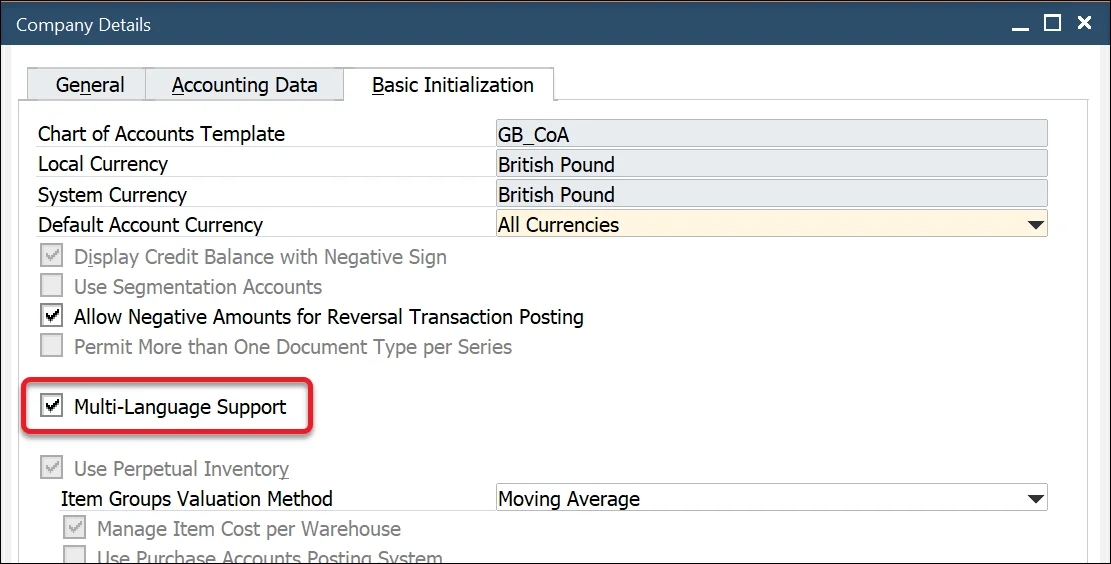This screenshot has height=564, width=1111.
Task: Toggle Manage Item Cost per Warehouse checkbox
Action: click(75, 529)
